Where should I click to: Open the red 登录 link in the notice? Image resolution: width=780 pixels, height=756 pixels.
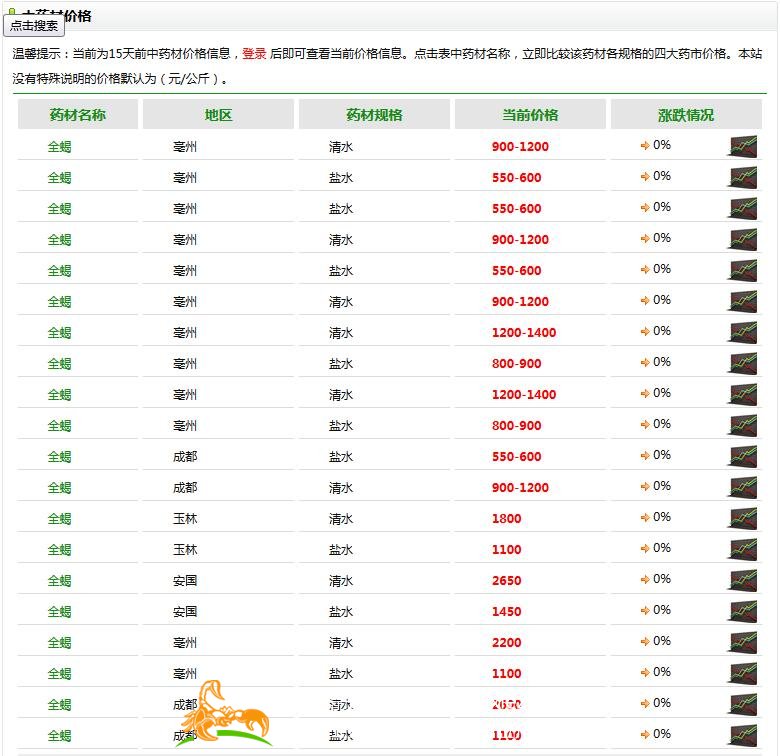coord(254,54)
